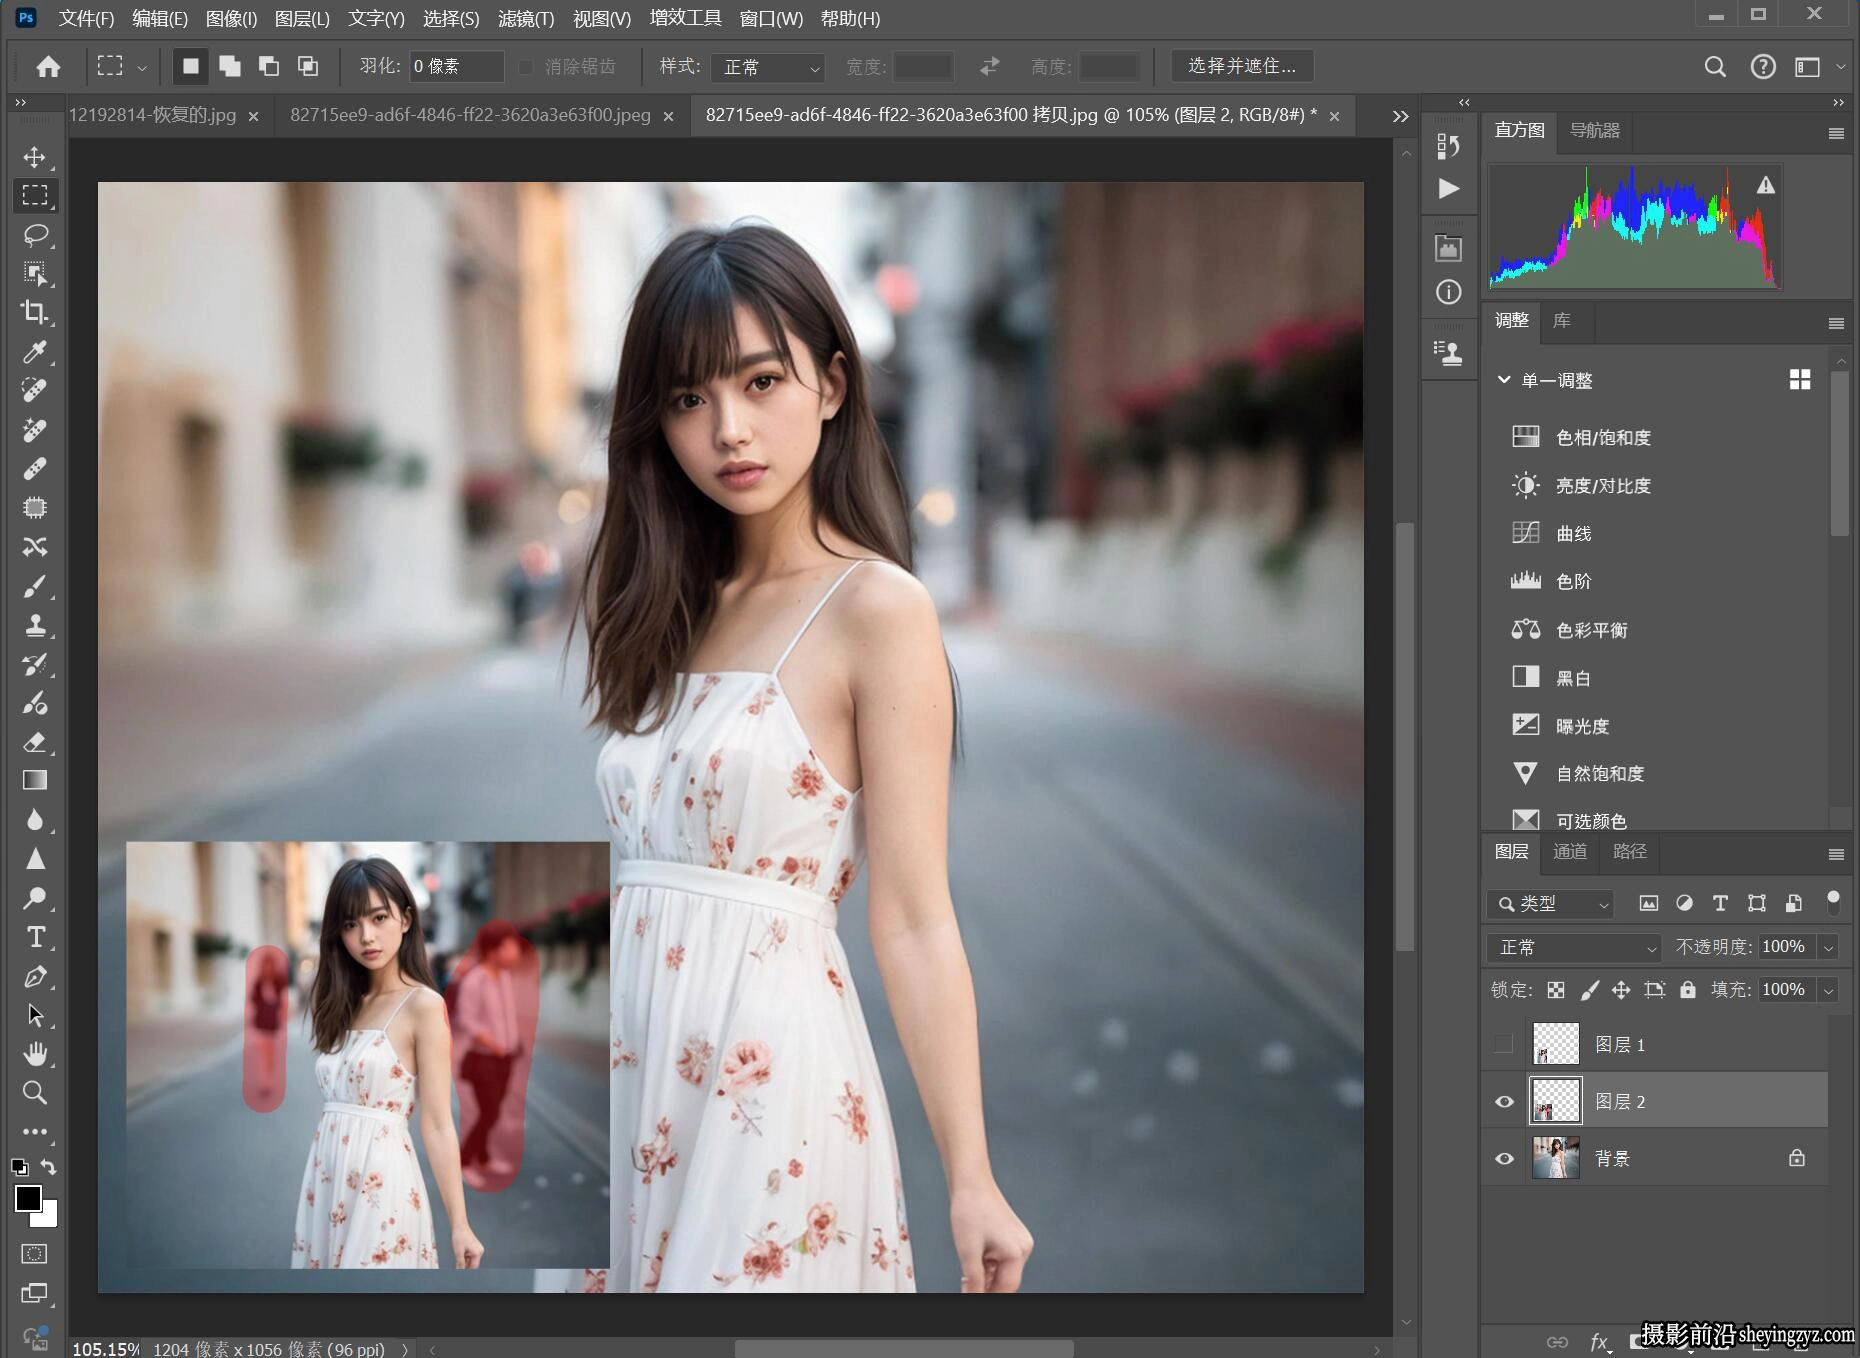Click the 选择并遮住... button

click(1242, 66)
